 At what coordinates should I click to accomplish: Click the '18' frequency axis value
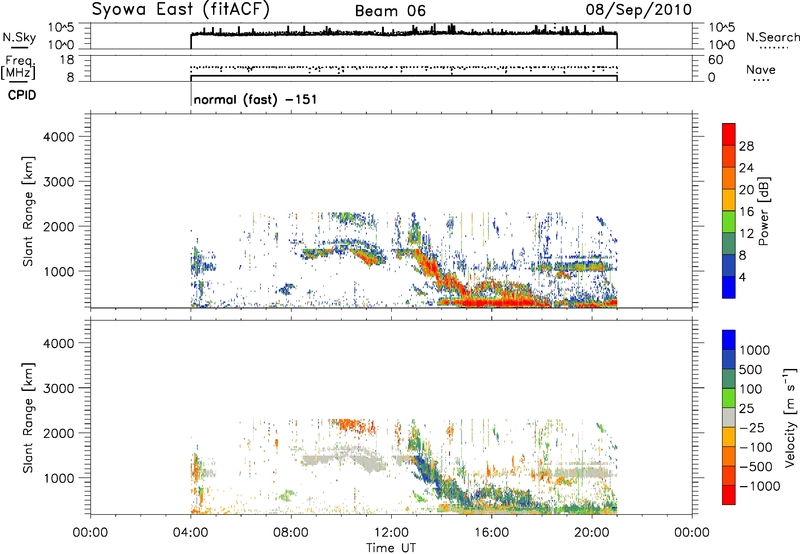(x=66, y=60)
